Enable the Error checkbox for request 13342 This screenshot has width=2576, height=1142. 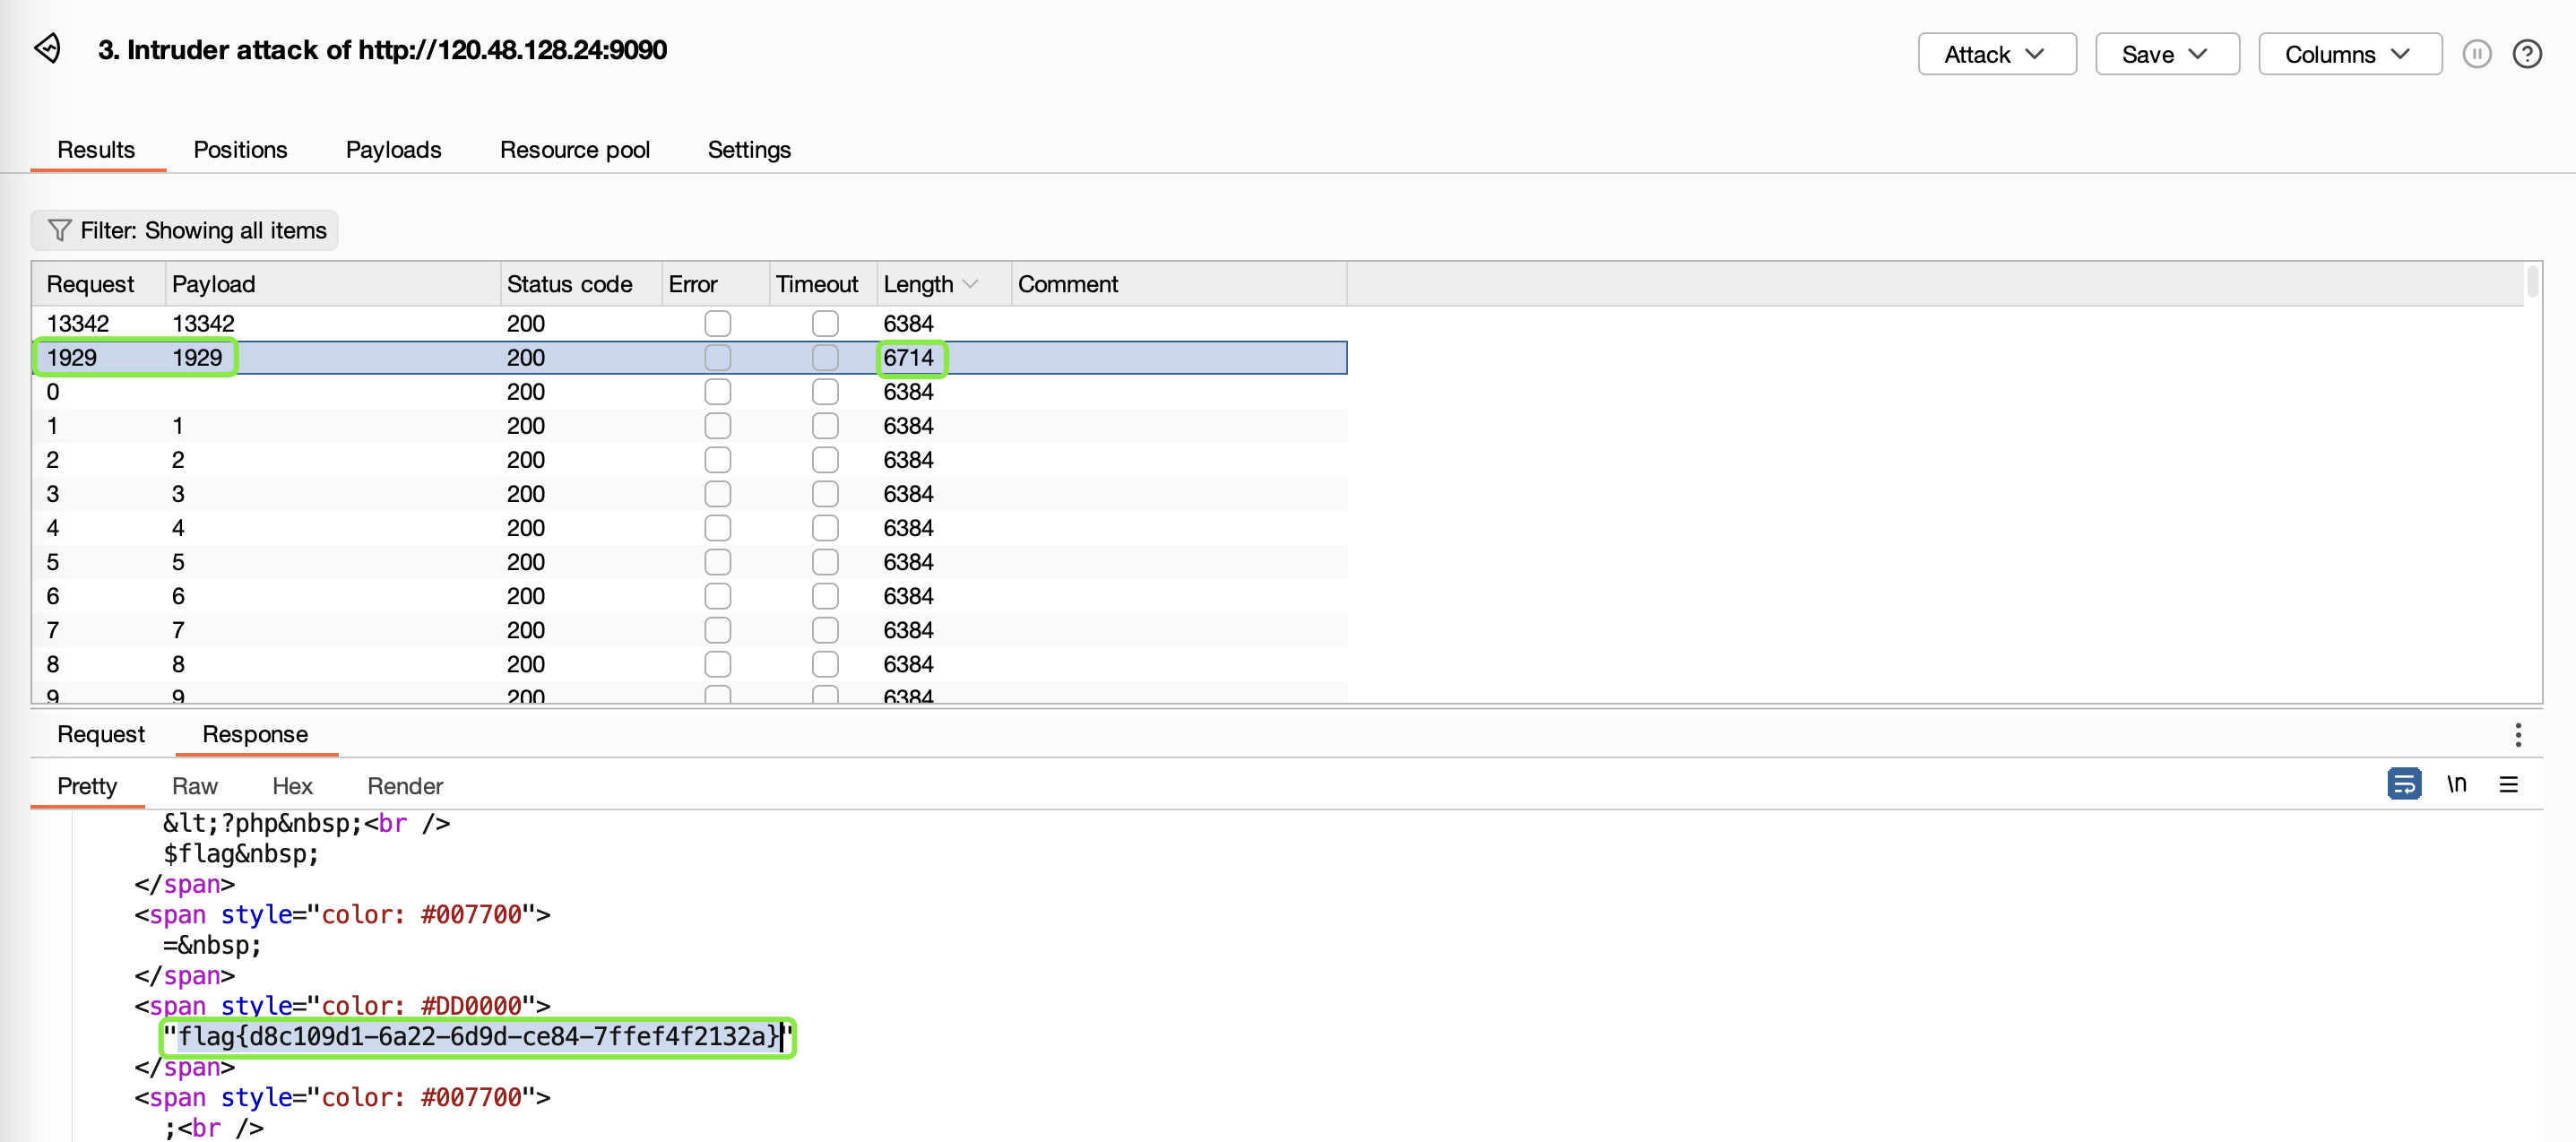[x=716, y=322]
